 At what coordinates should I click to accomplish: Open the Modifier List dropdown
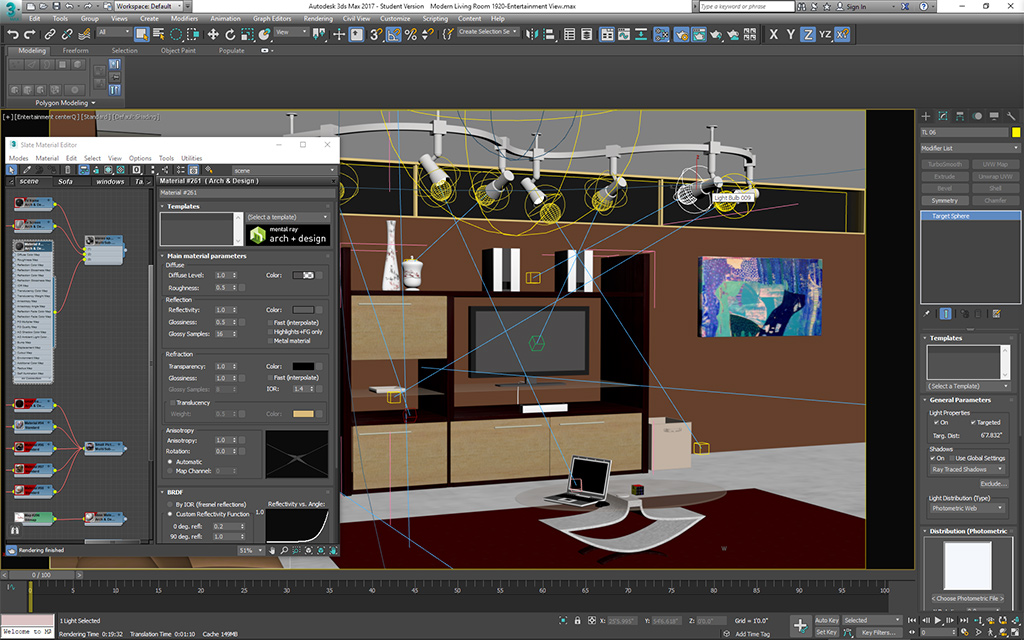(x=966, y=148)
